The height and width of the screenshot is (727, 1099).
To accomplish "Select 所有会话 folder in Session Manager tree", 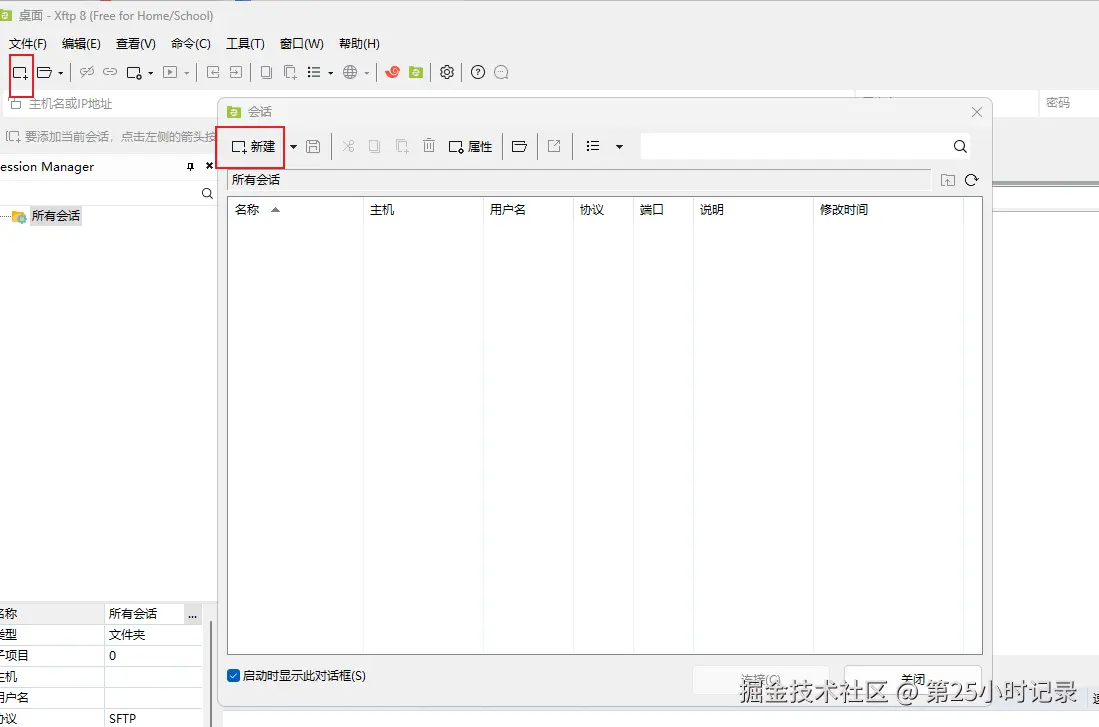I will pos(55,216).
